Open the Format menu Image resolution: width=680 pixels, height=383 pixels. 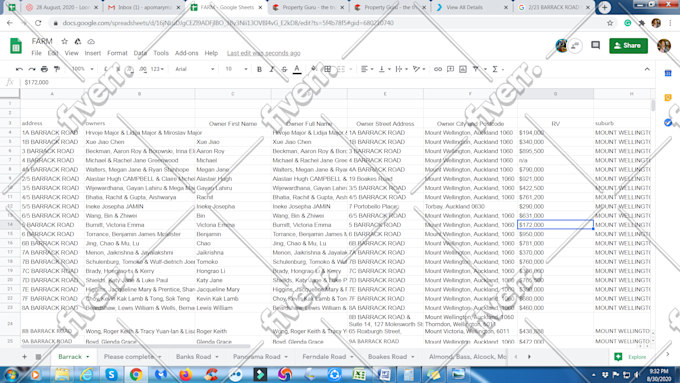point(117,53)
